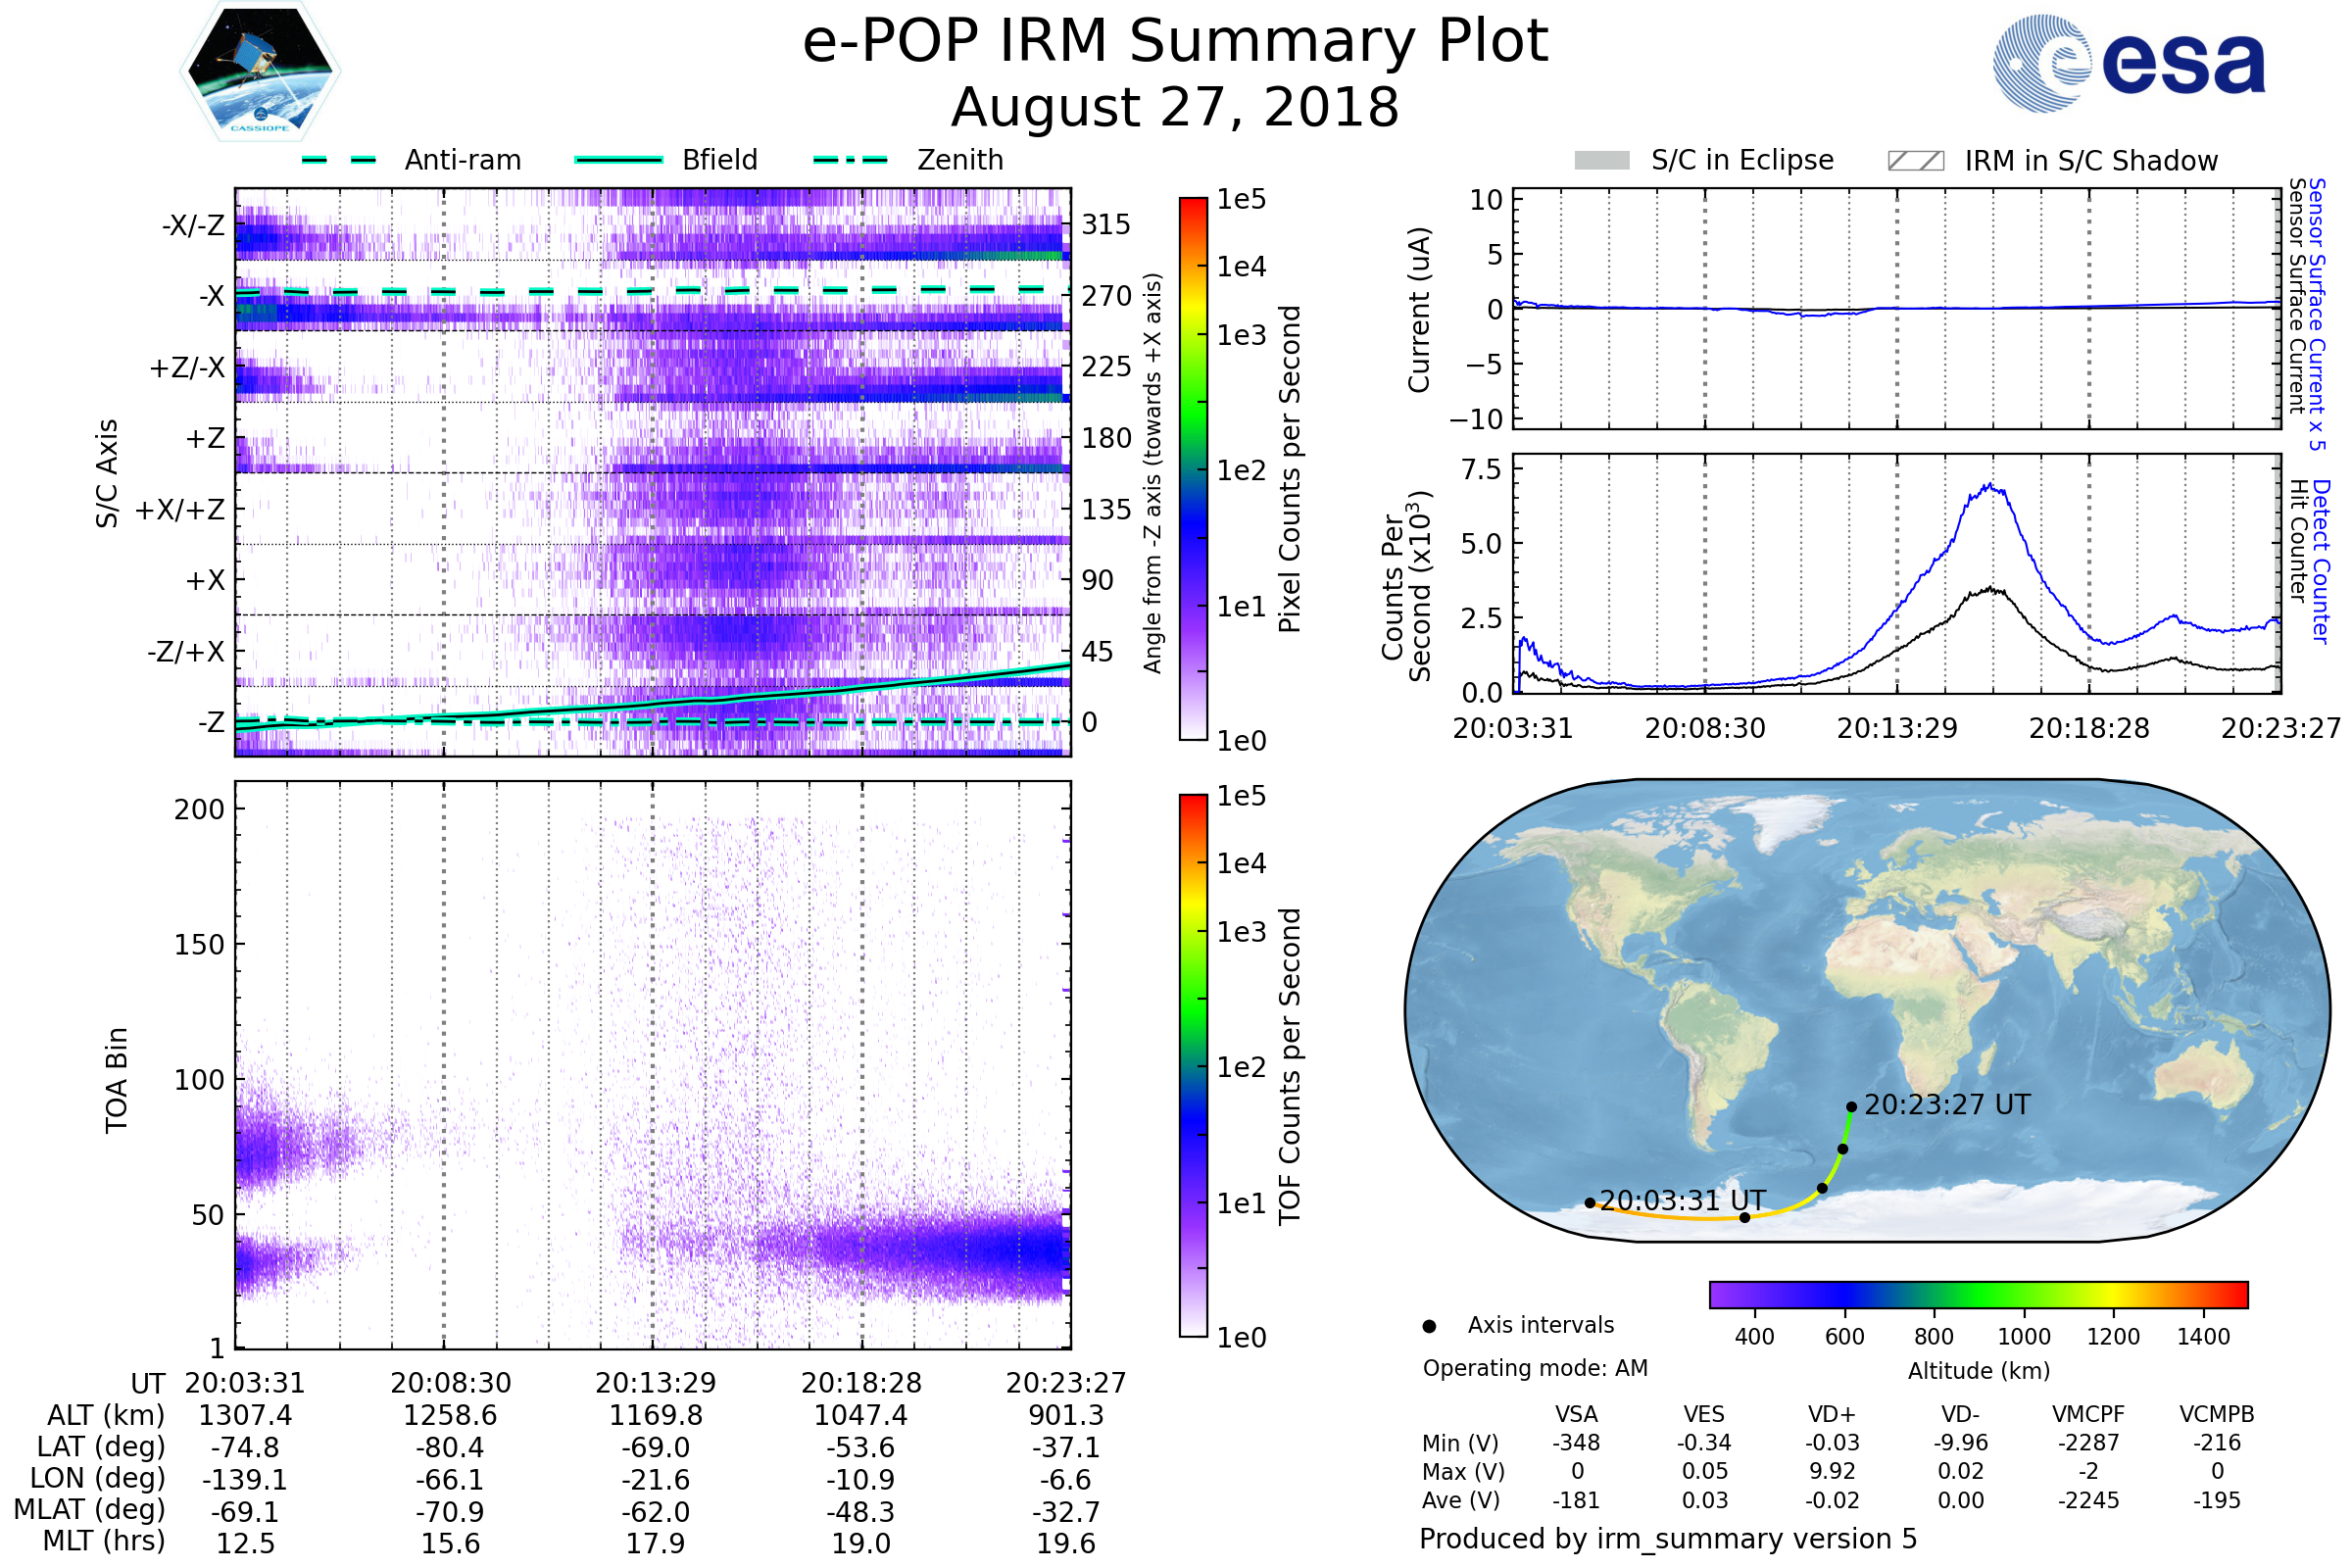Click the e-POP IRM Summary Plot title
This screenshot has width=2352, height=1568.
click(1175, 42)
